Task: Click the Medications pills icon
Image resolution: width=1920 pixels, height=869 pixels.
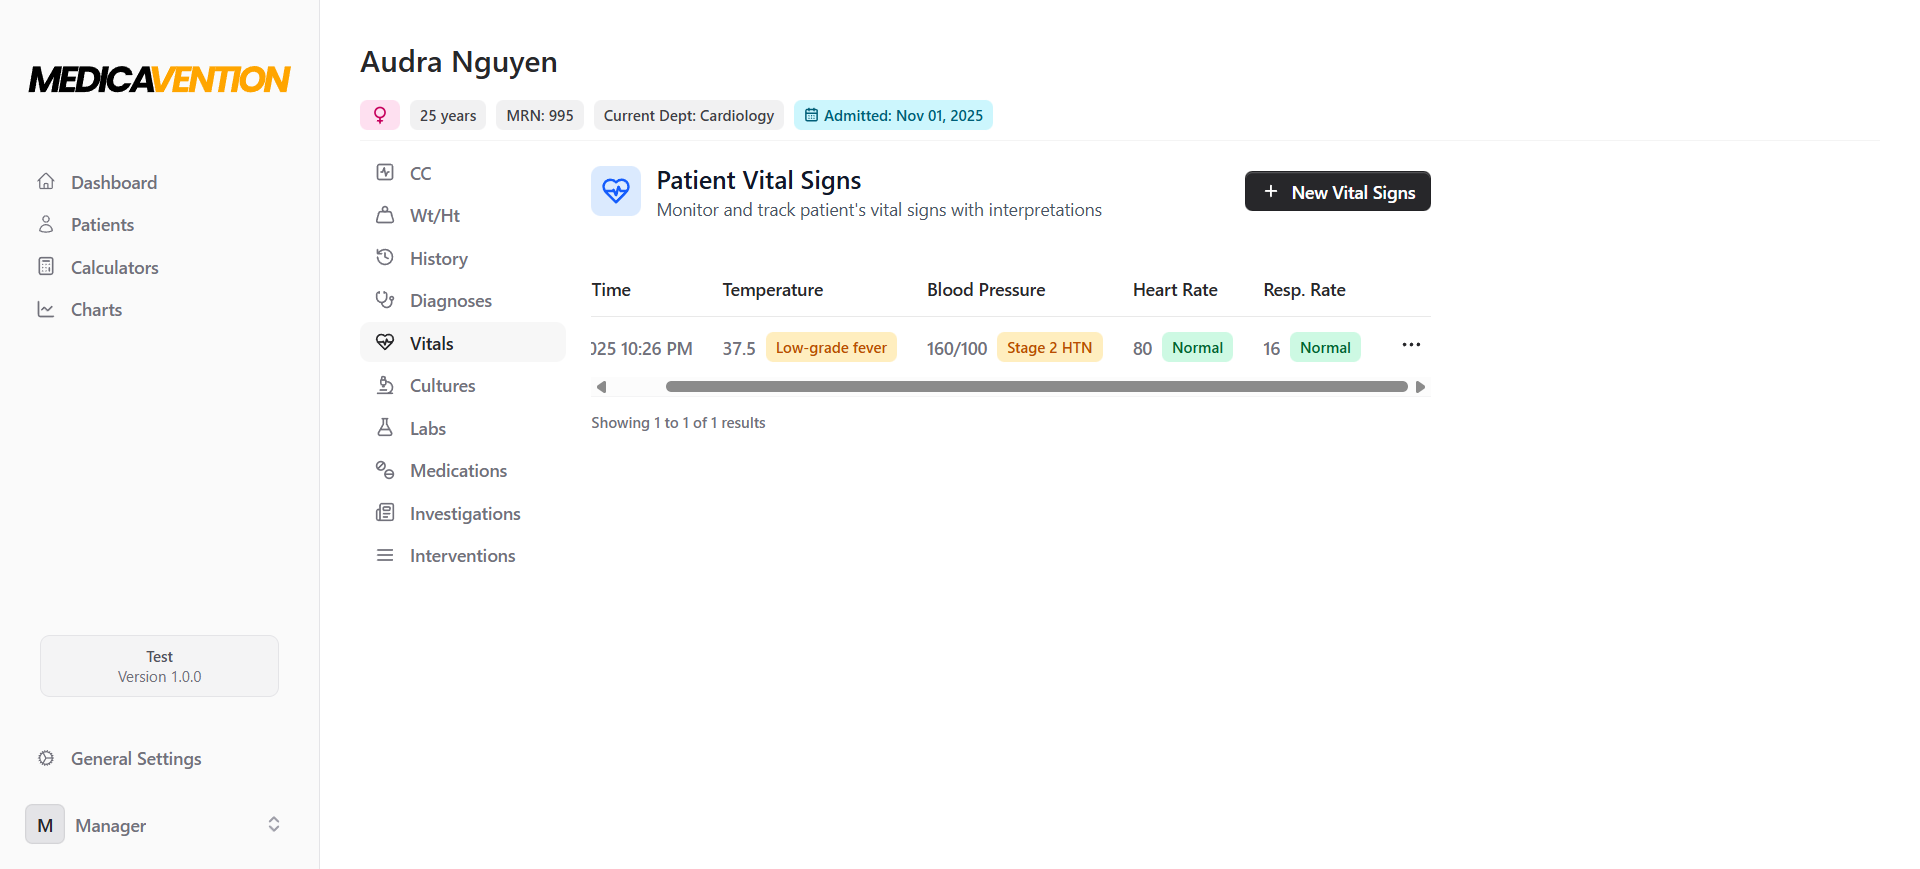Action: coord(385,469)
